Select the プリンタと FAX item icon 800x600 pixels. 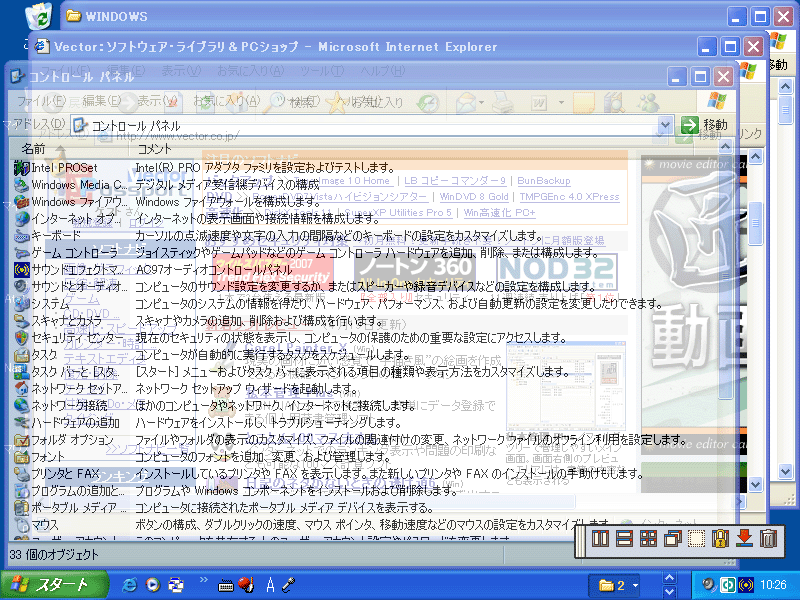pyautogui.click(x=21, y=473)
